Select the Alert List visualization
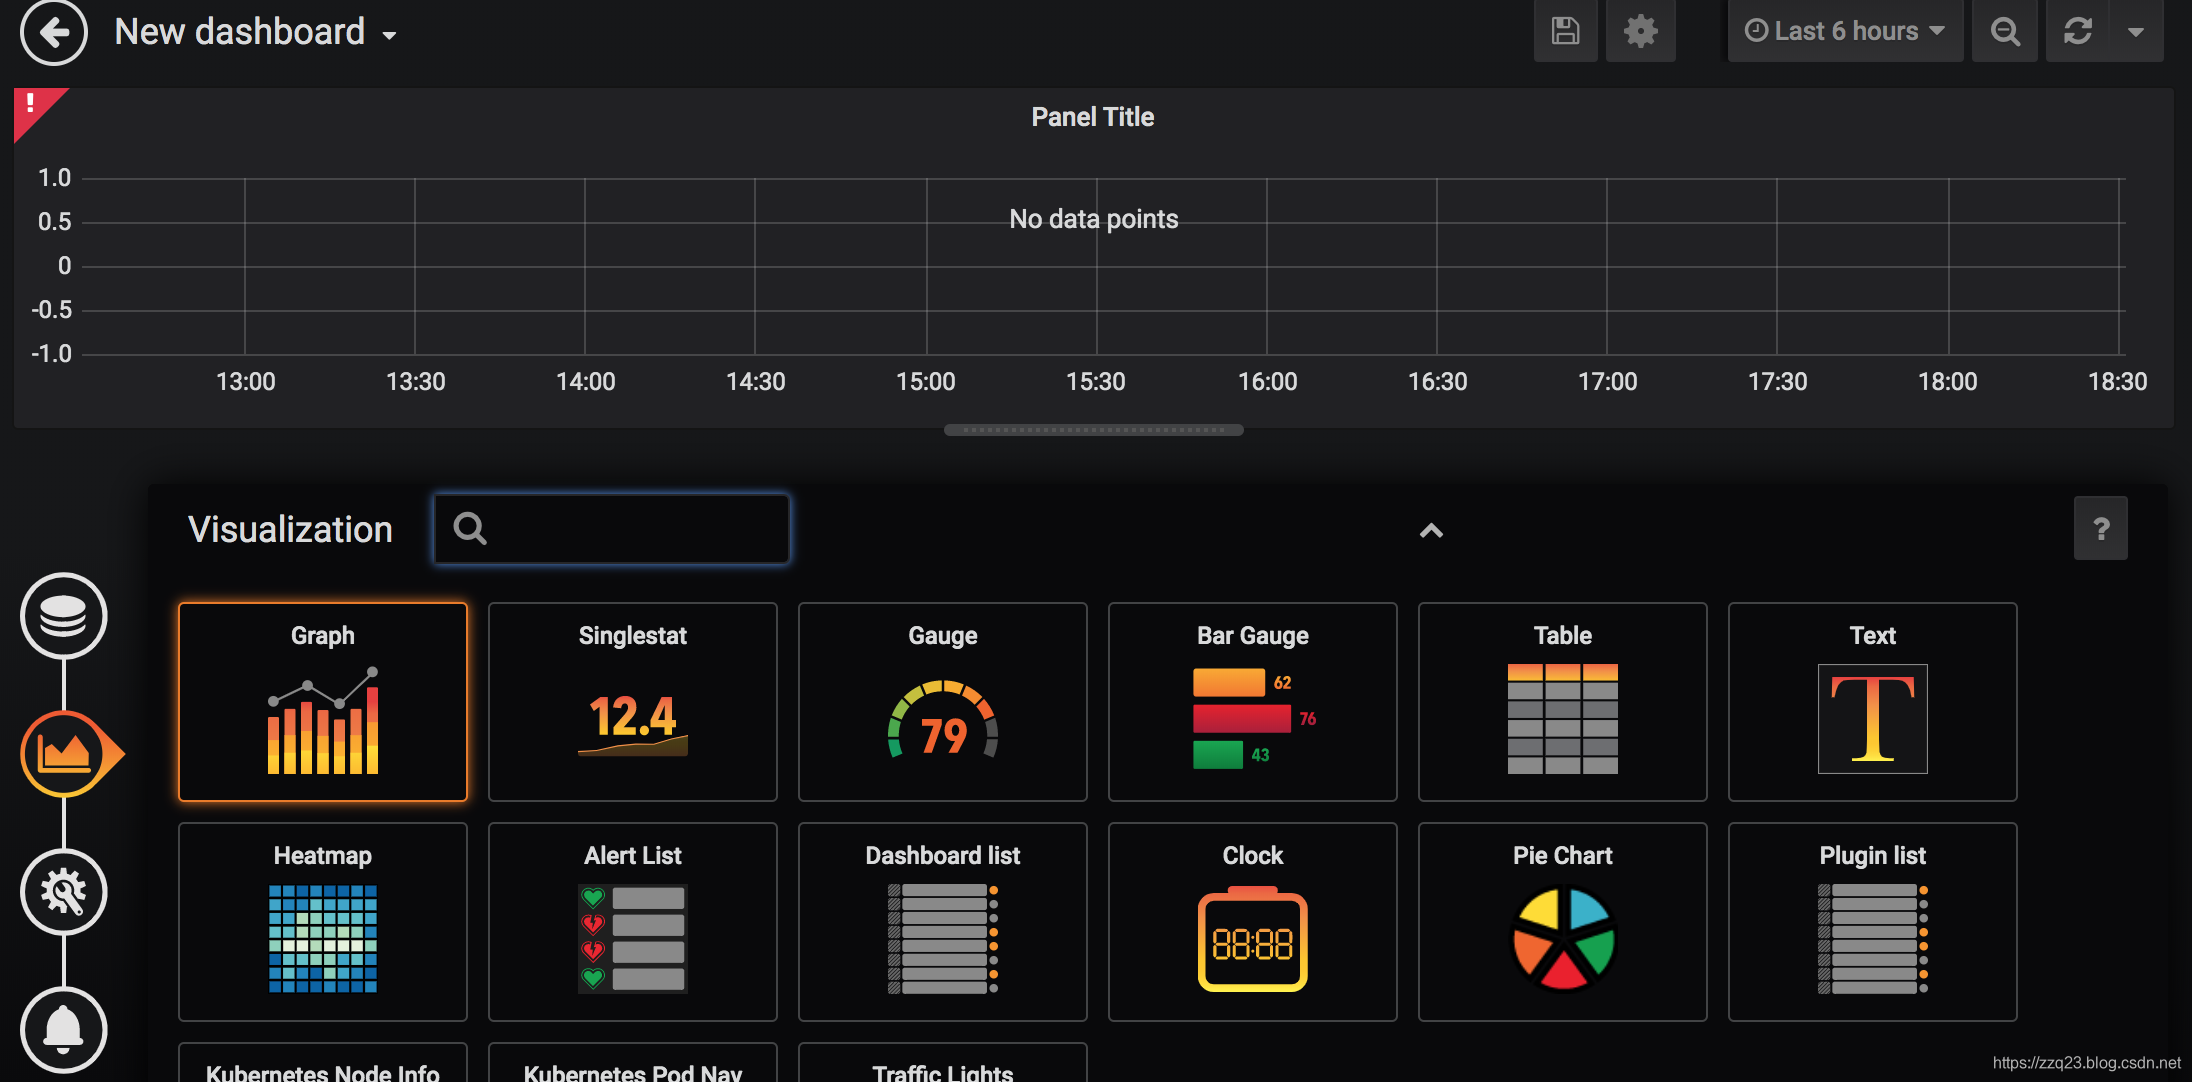Screen dimensions: 2192x1082 [633, 922]
